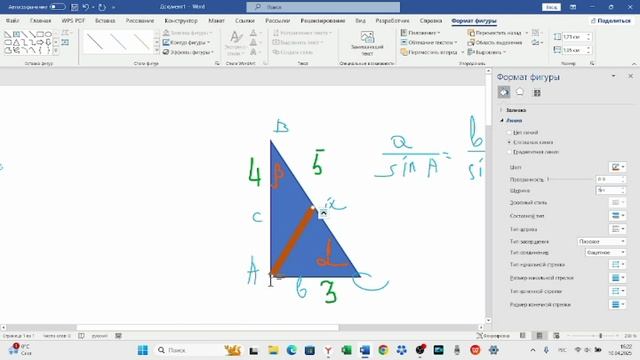Viewport: 640px width, 360px height.
Task: Expand the shapes gallery more arrow
Action: point(56,51)
